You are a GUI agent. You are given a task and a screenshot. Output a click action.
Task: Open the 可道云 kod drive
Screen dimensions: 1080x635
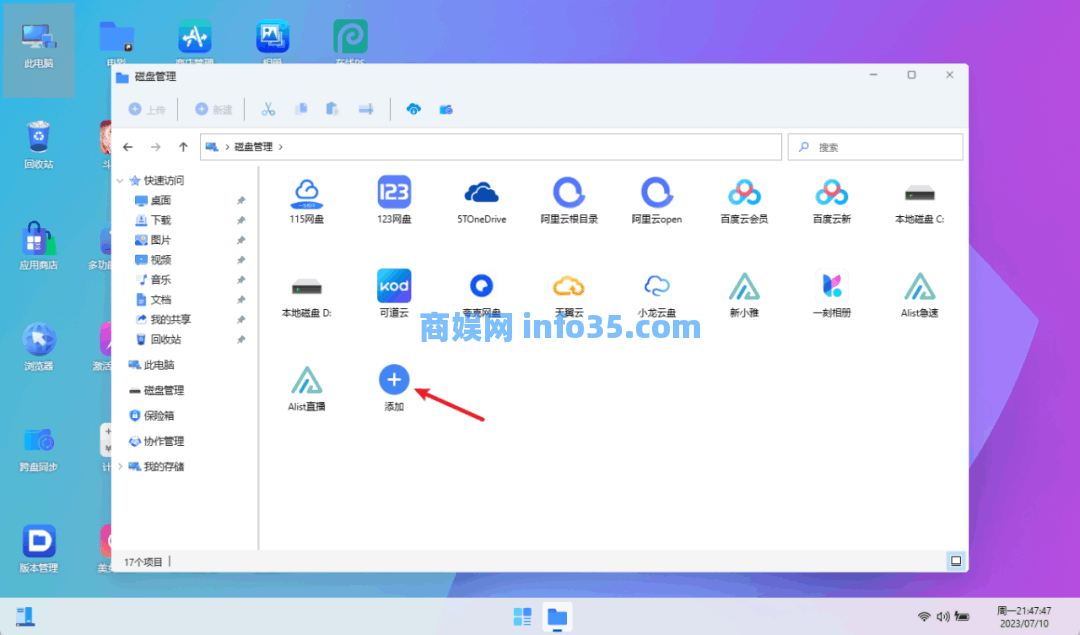coord(394,294)
